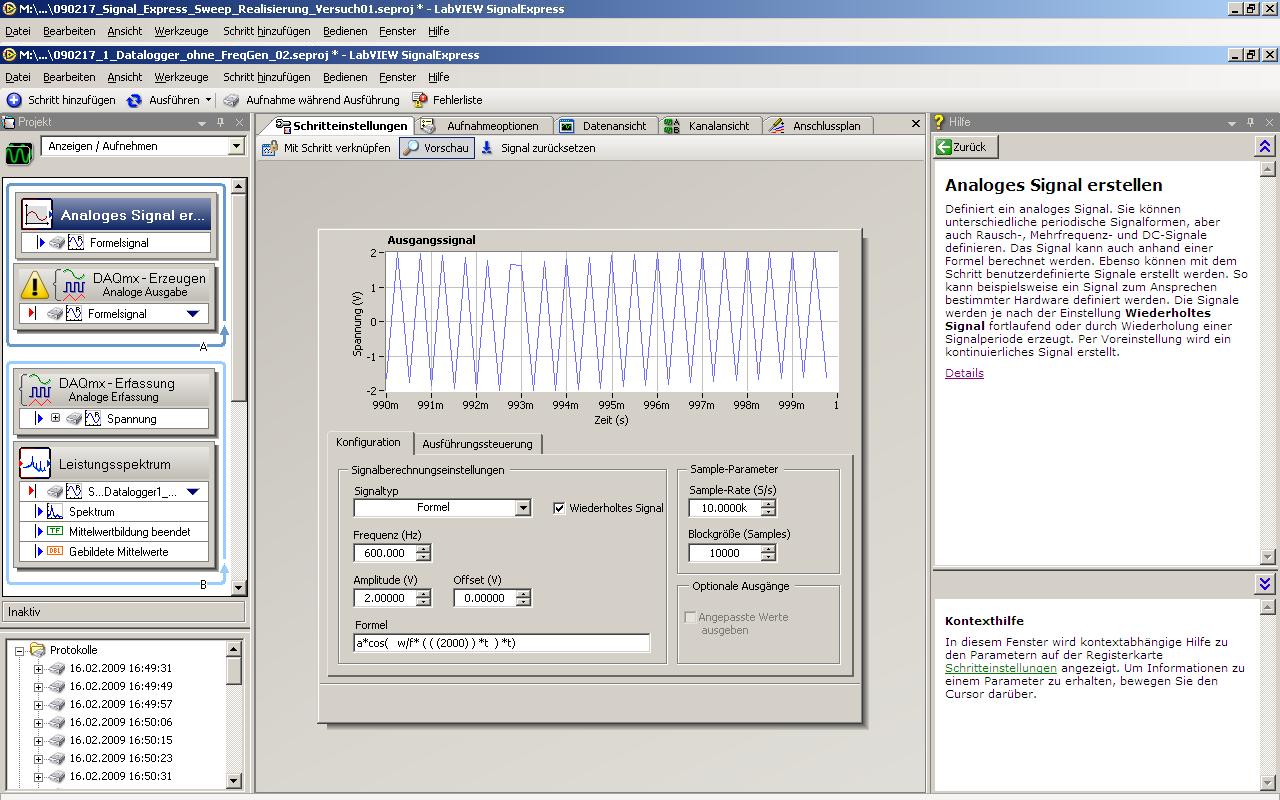Collapse the Protokolle tree node

[x=19, y=650]
